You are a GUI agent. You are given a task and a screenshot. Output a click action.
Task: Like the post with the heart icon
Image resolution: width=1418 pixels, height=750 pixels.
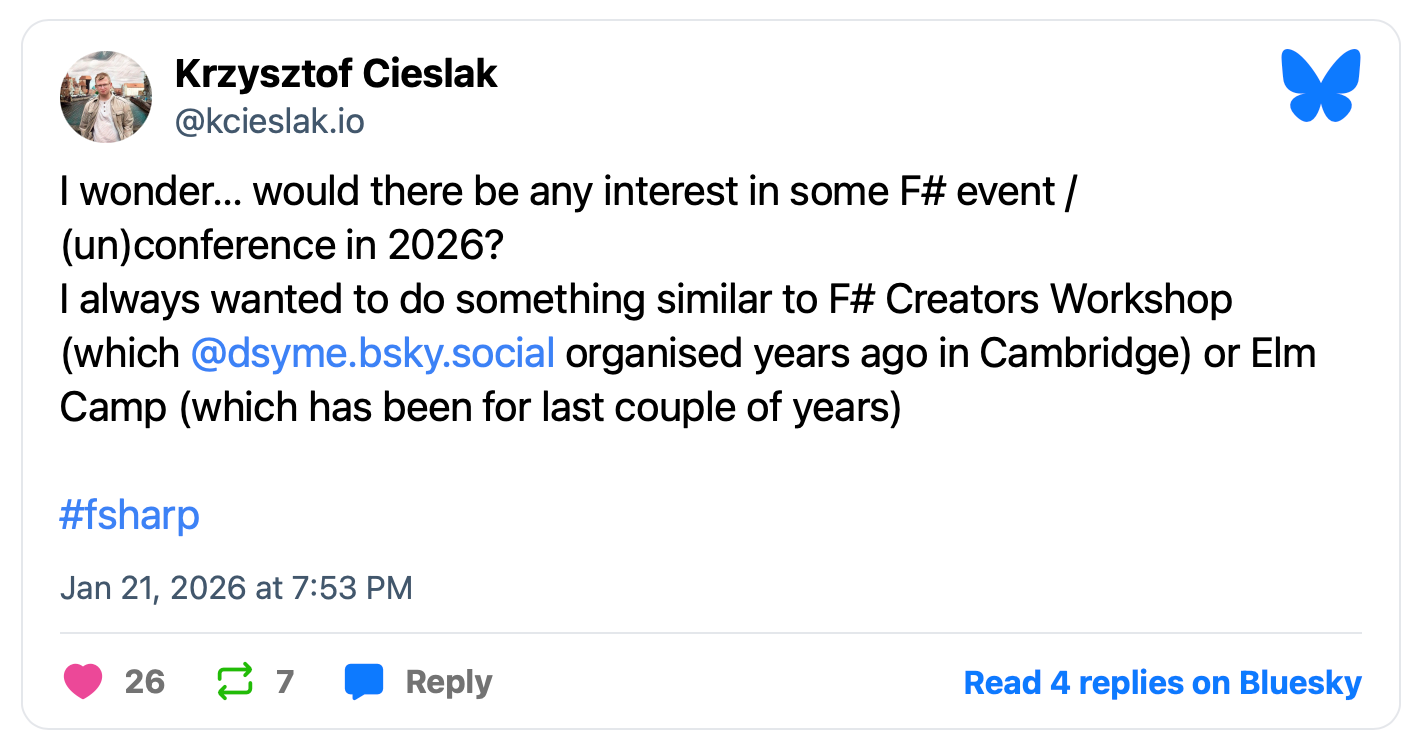[83, 682]
